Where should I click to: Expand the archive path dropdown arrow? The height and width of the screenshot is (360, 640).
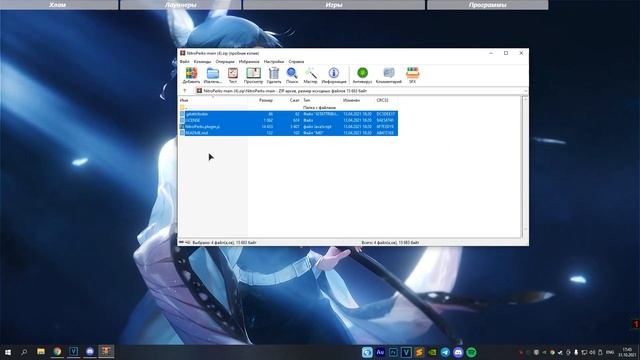(x=525, y=91)
